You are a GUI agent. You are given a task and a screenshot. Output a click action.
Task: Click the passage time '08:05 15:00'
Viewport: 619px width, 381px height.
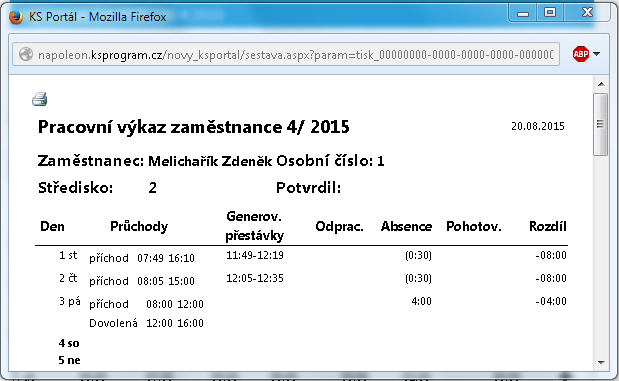(166, 281)
